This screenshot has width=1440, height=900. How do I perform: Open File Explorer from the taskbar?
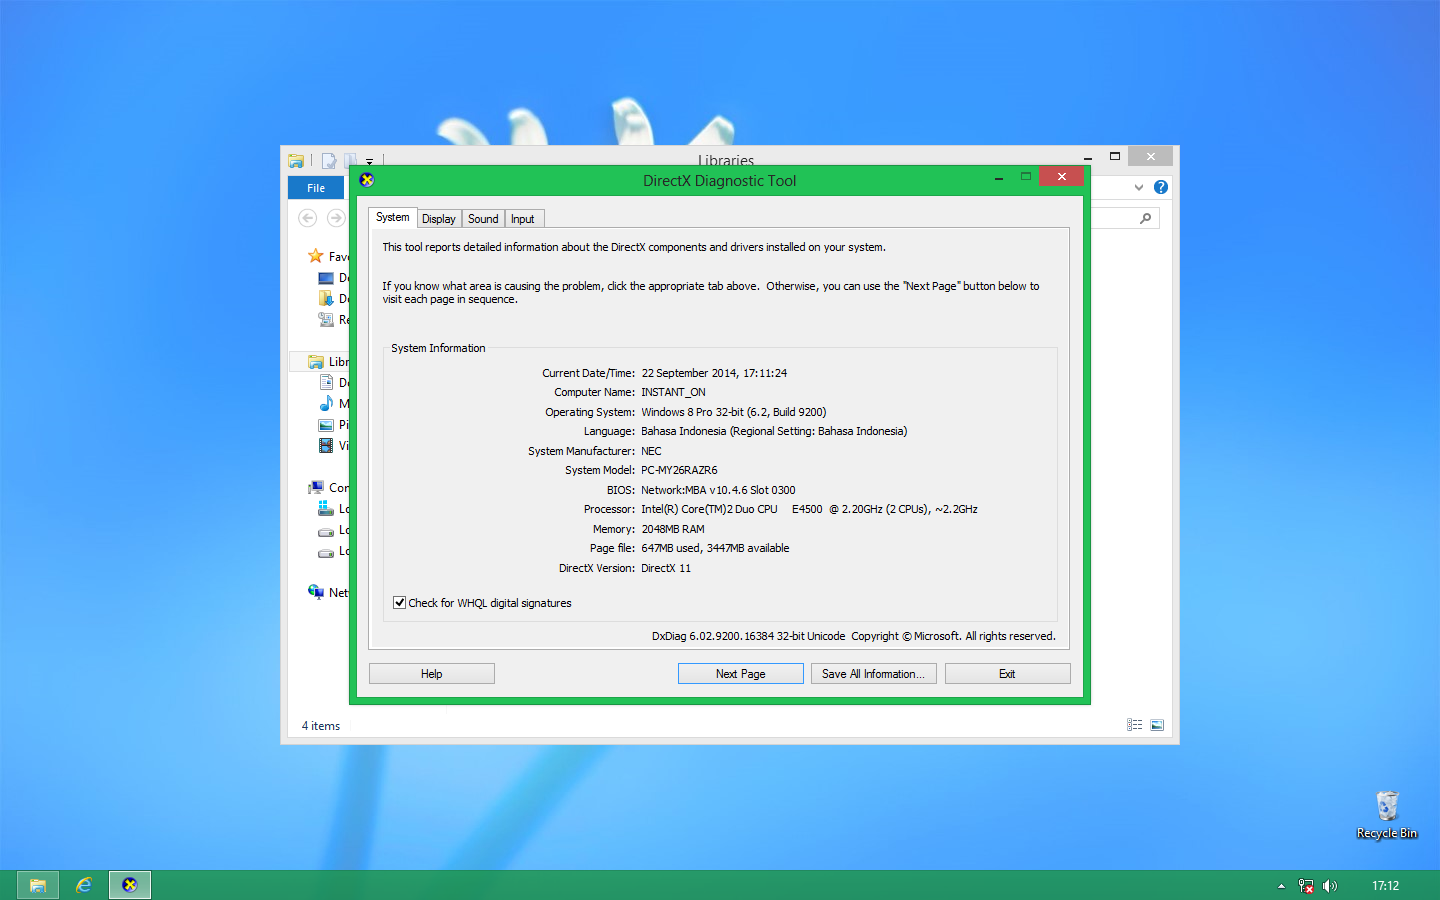(x=38, y=885)
